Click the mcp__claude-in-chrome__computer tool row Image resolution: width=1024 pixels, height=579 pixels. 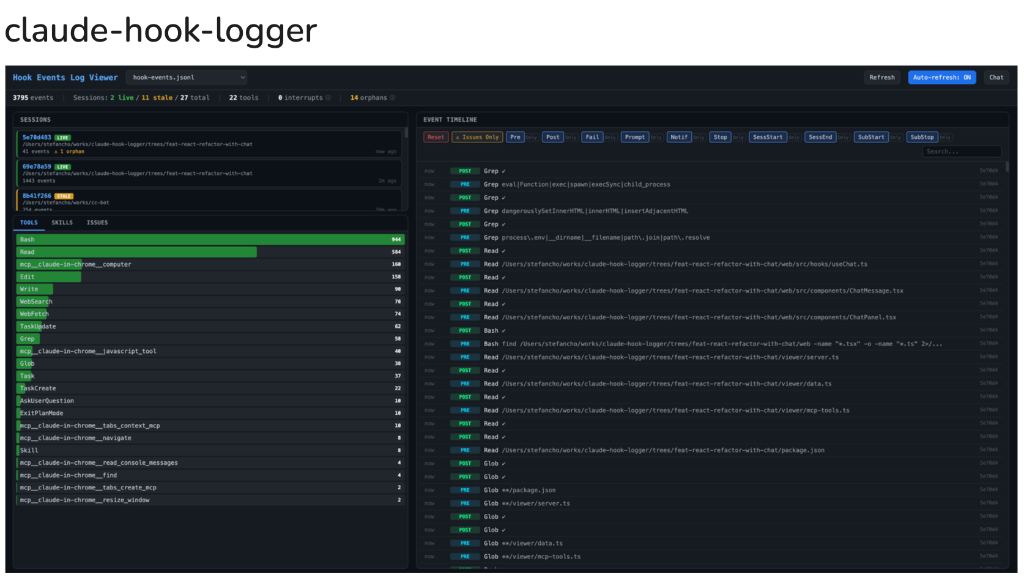click(x=210, y=264)
